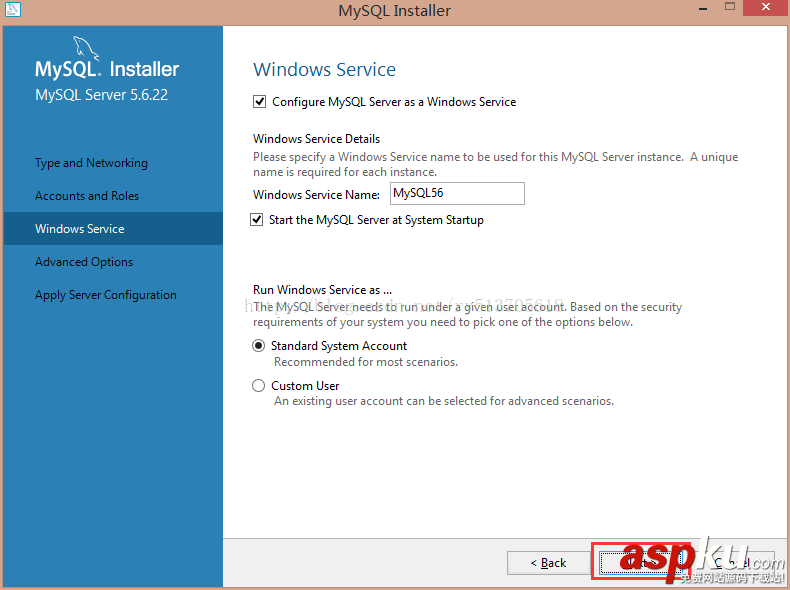The height and width of the screenshot is (590, 790).
Task: Click 'Recommended for most scenarios.' text
Action: click(366, 362)
